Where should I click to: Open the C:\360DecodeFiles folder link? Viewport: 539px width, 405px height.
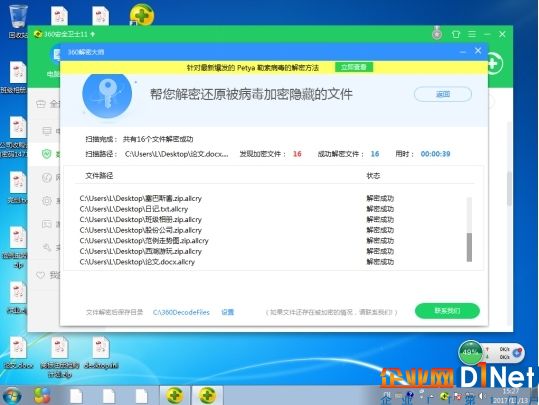[x=181, y=312]
